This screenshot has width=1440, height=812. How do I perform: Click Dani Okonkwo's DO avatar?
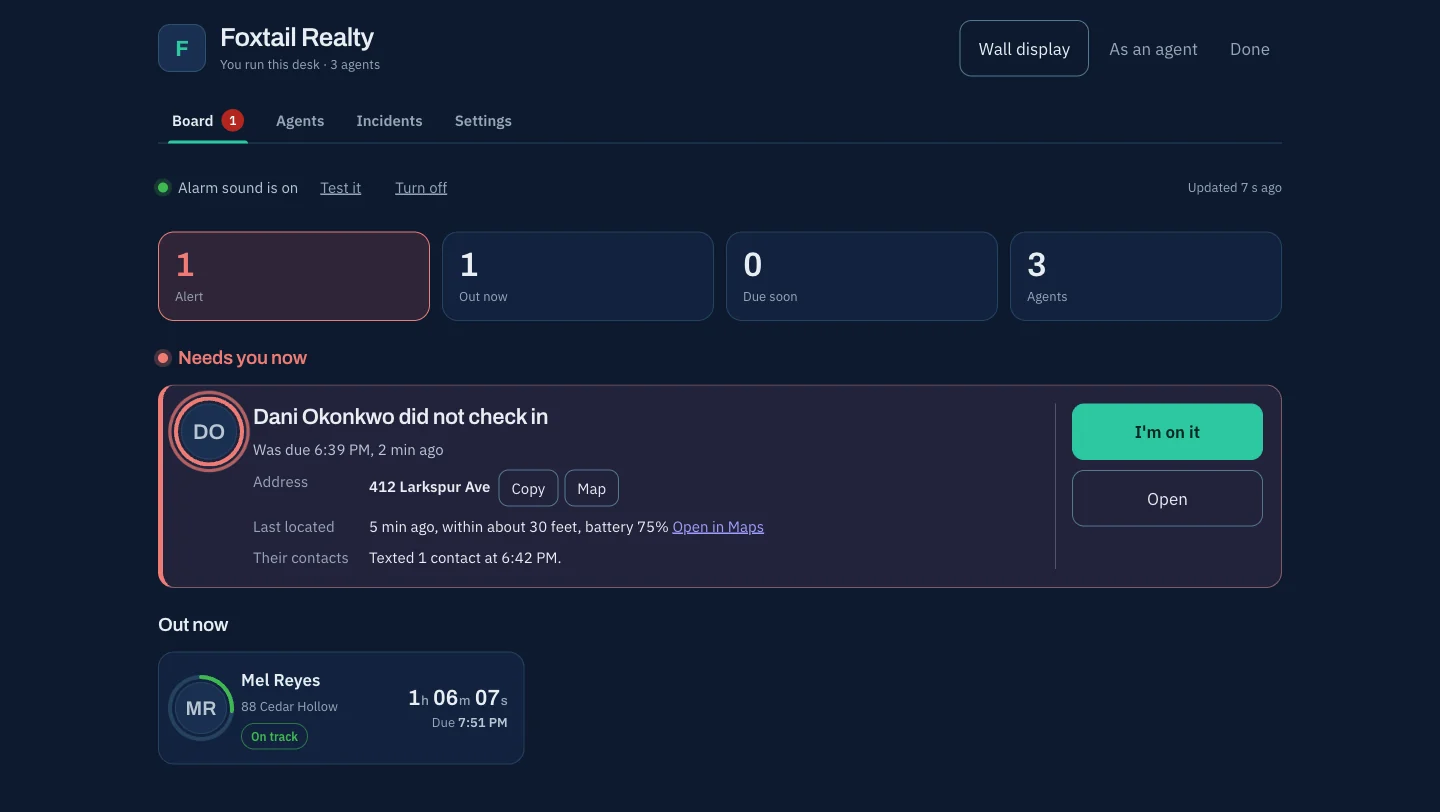[x=209, y=432]
